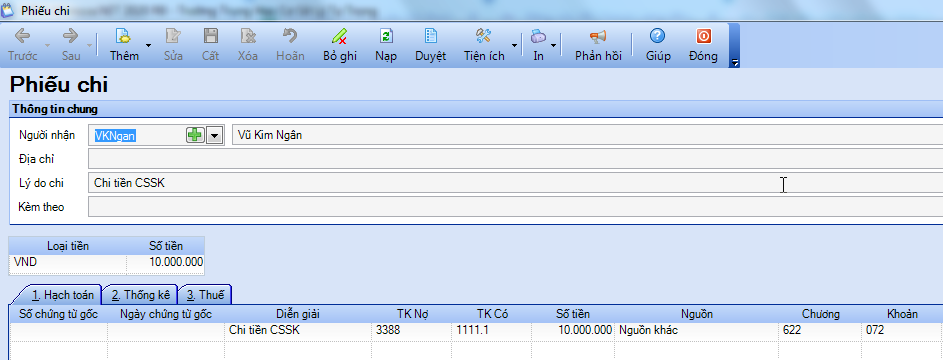Add a new voucher with Thêm
Image resolution: width=943 pixels, height=360 pixels.
[x=124, y=44]
